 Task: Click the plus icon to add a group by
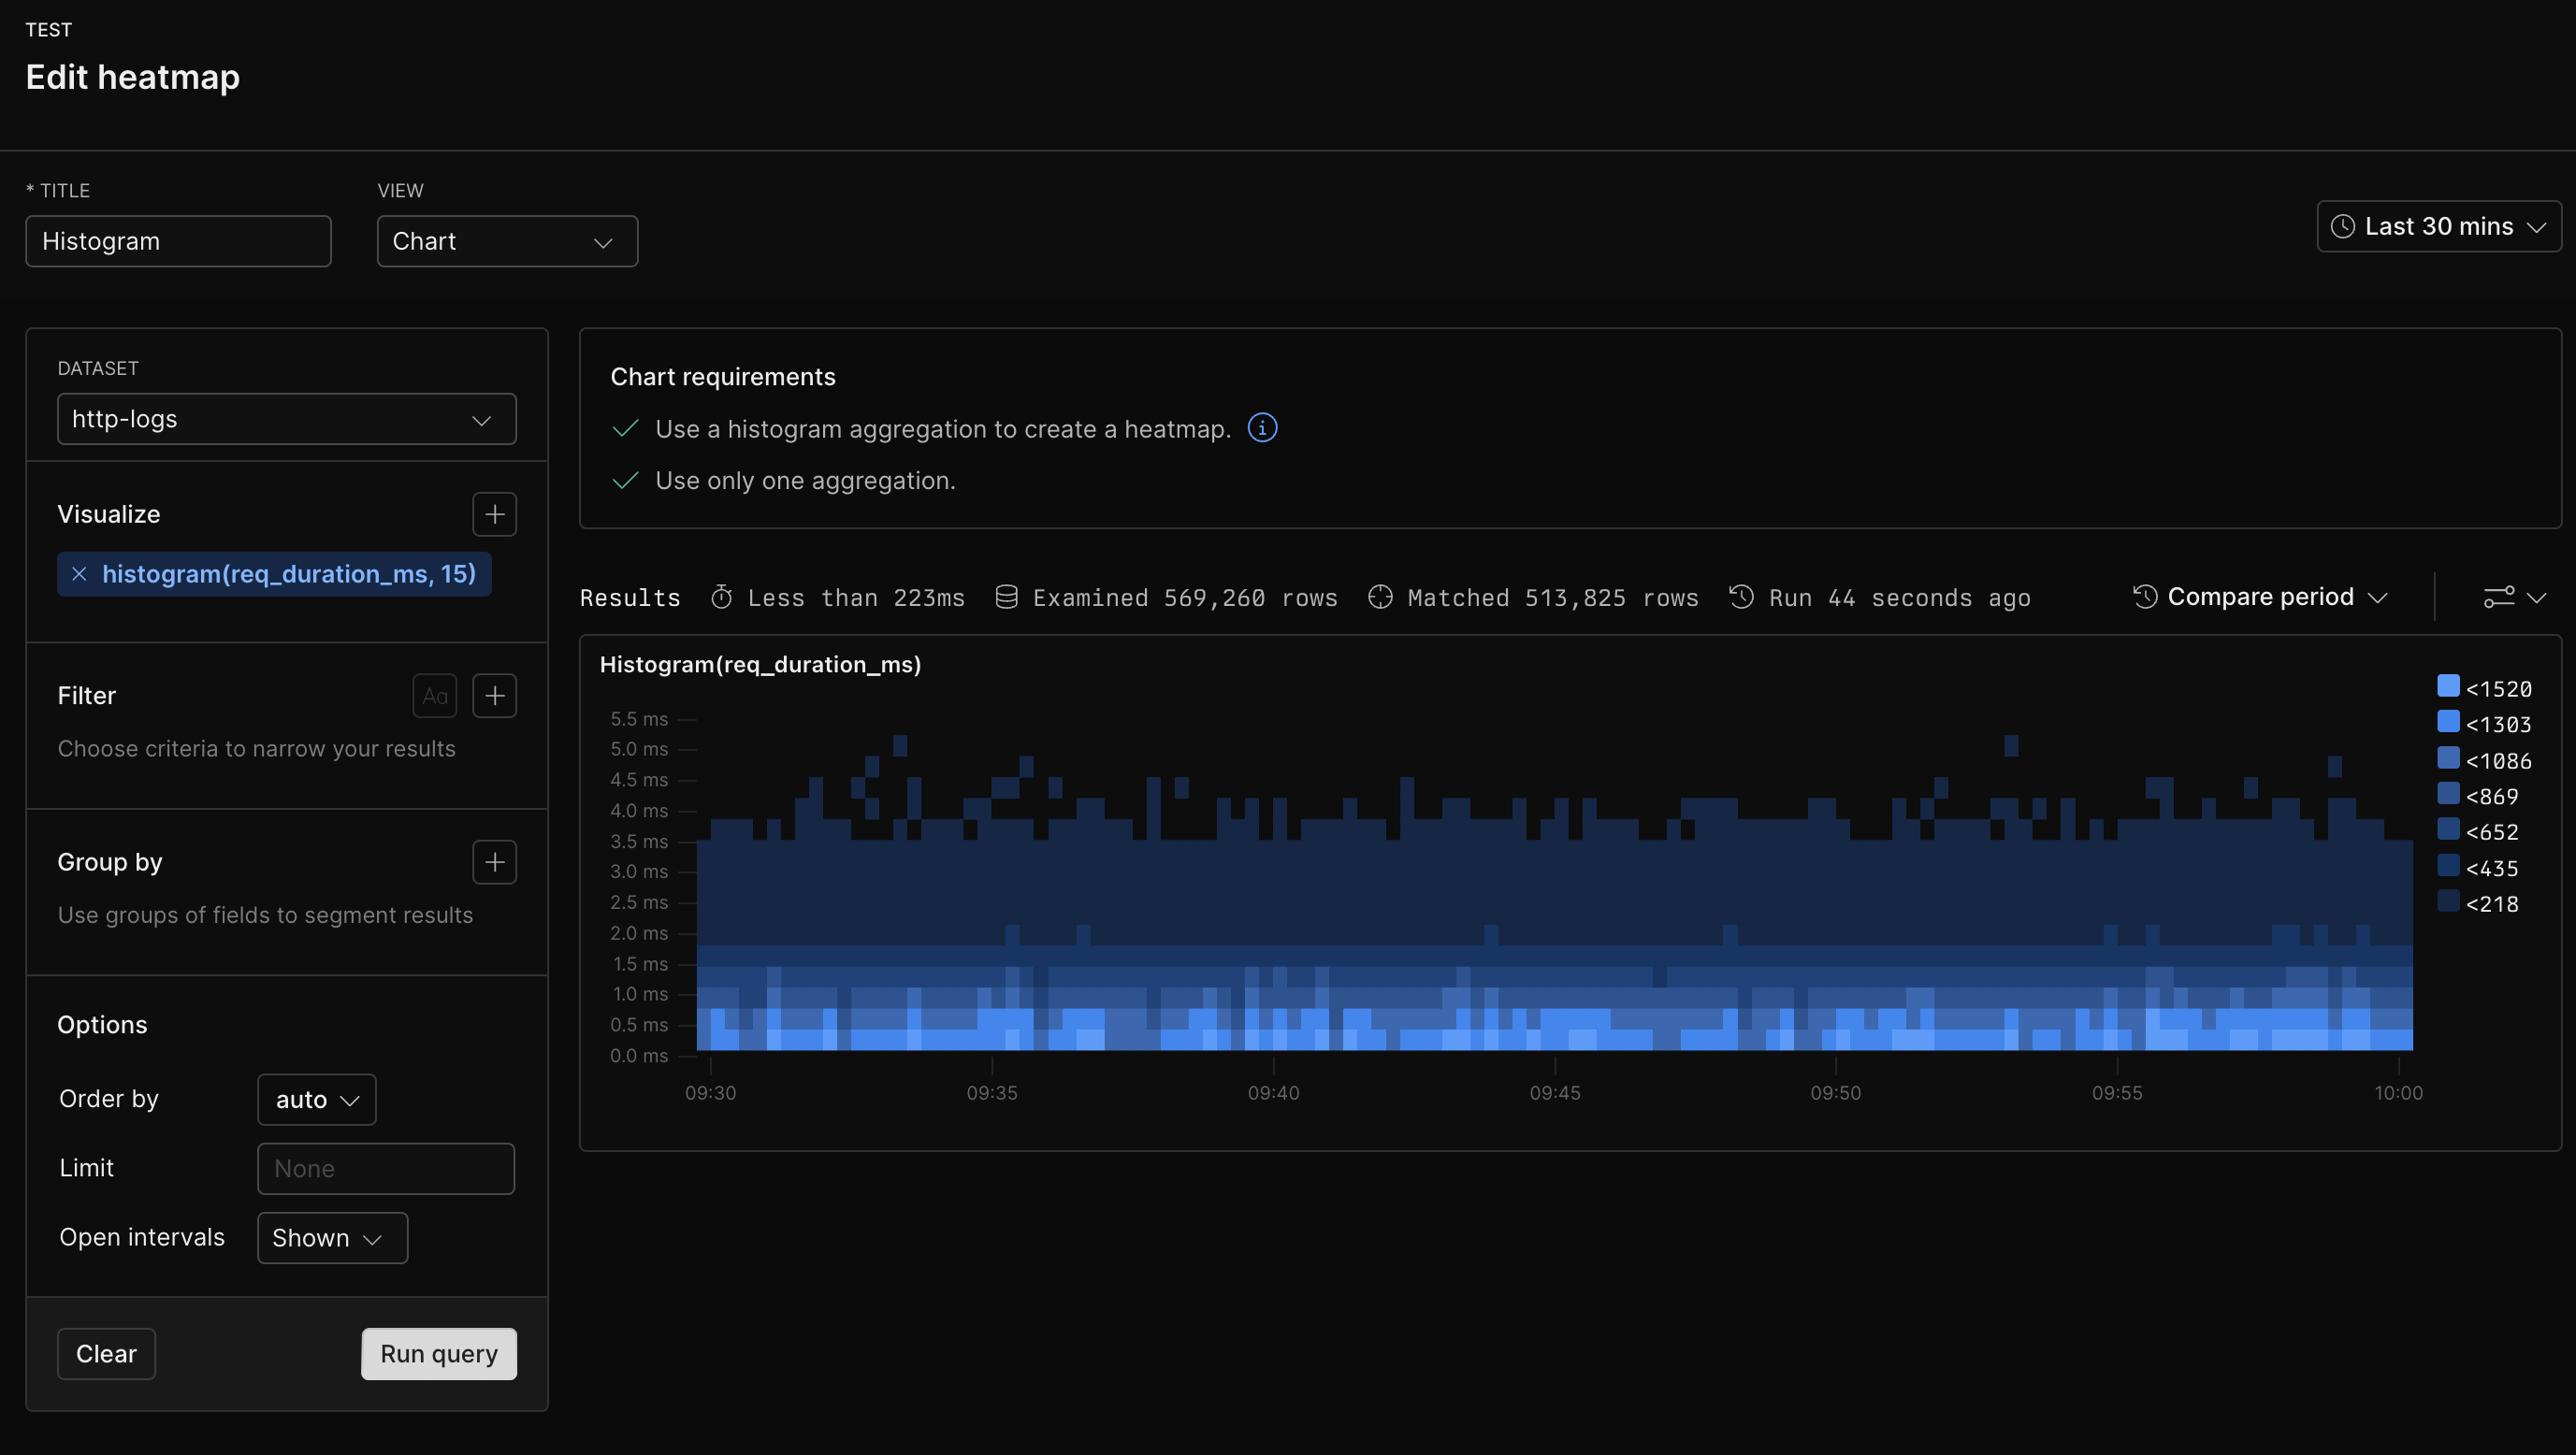point(494,861)
